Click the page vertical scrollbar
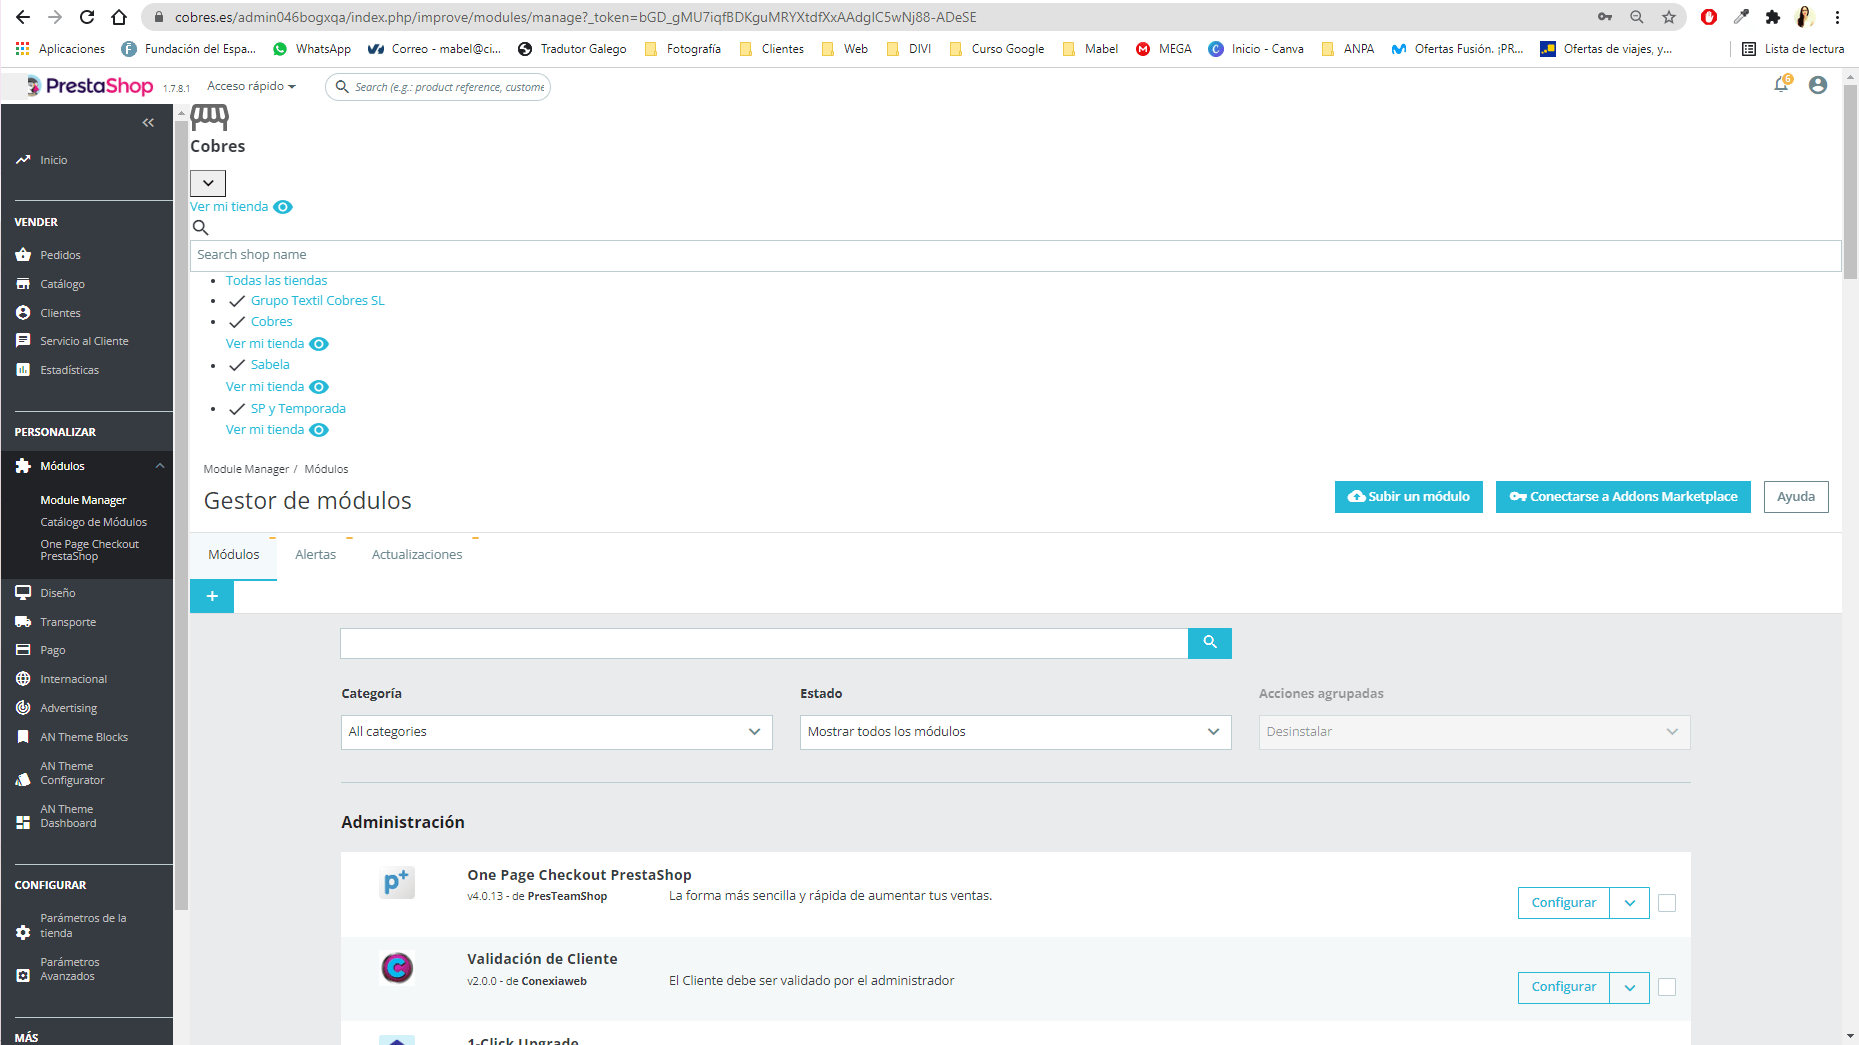The height and width of the screenshot is (1045, 1859). pos(1850,180)
